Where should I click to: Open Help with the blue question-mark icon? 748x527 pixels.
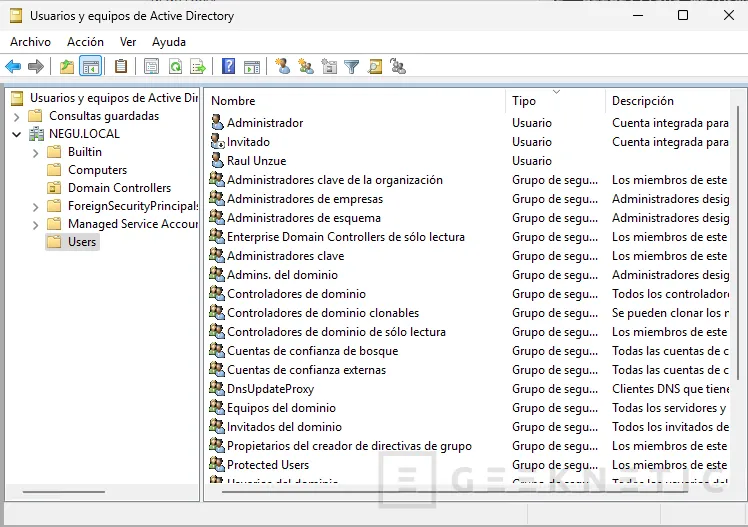229,66
